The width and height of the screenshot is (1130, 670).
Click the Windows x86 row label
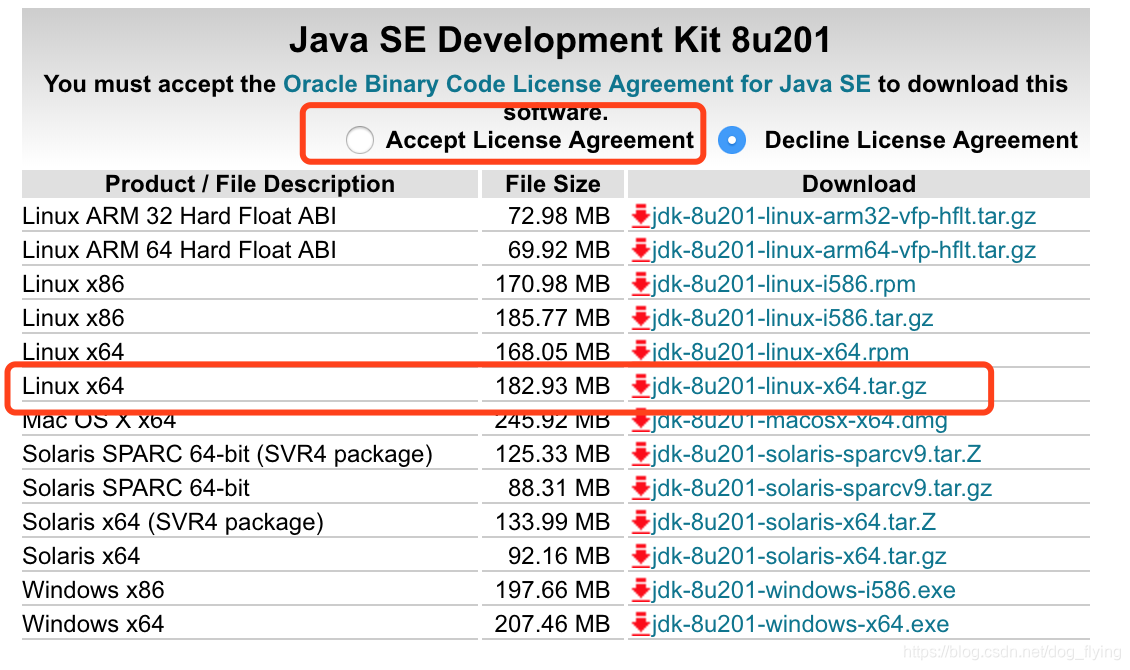point(94,590)
